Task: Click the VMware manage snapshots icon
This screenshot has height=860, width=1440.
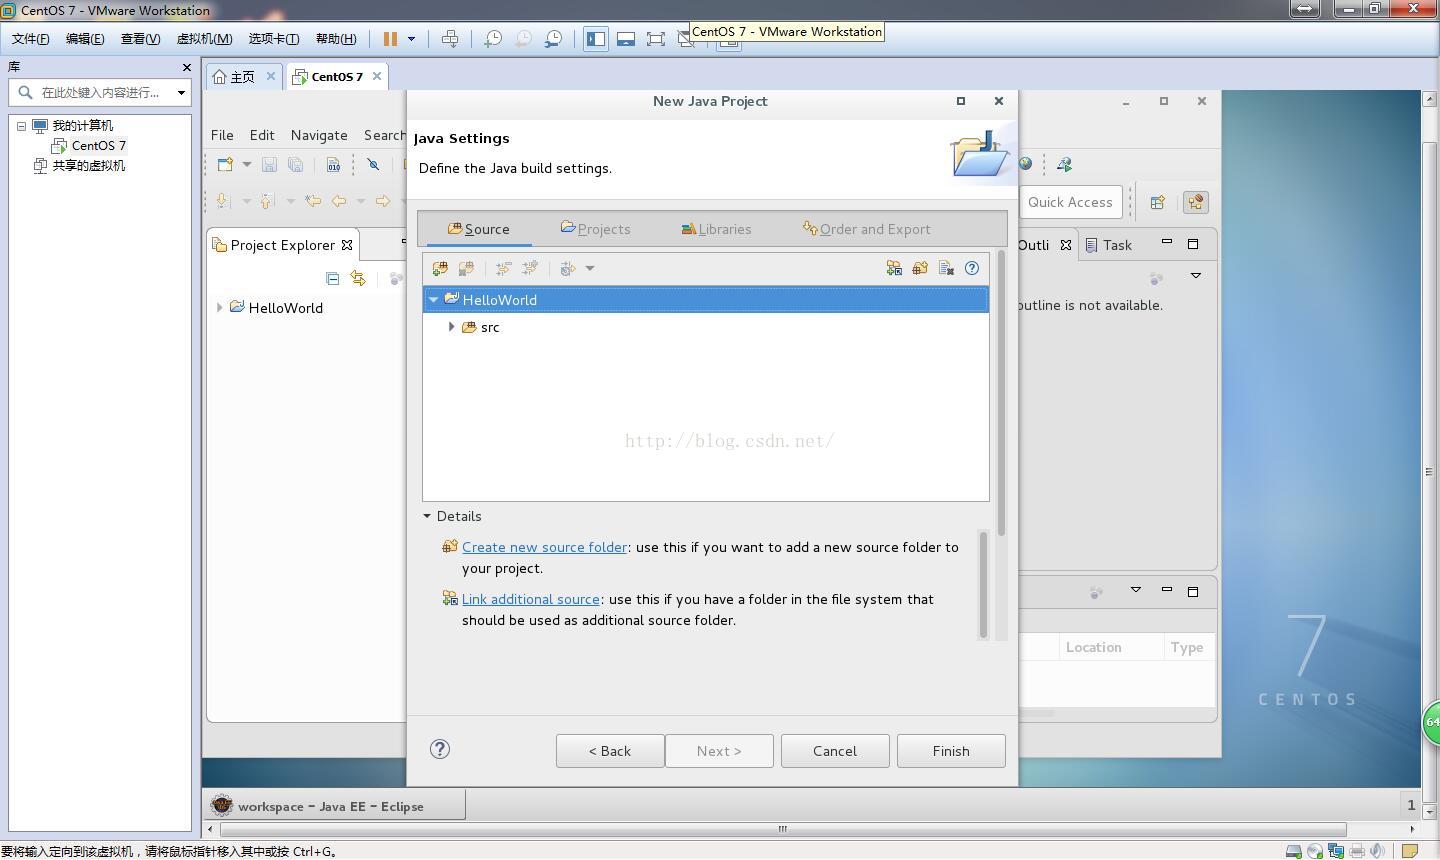Action: (x=553, y=39)
